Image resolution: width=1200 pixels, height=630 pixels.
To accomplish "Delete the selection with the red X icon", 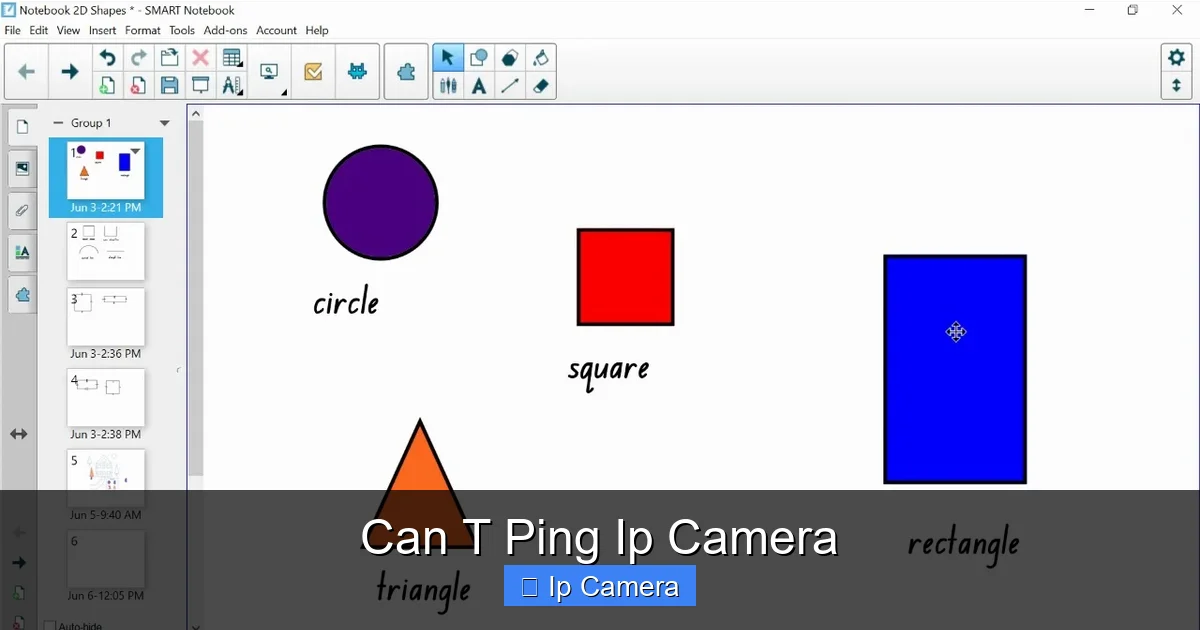I will point(200,58).
